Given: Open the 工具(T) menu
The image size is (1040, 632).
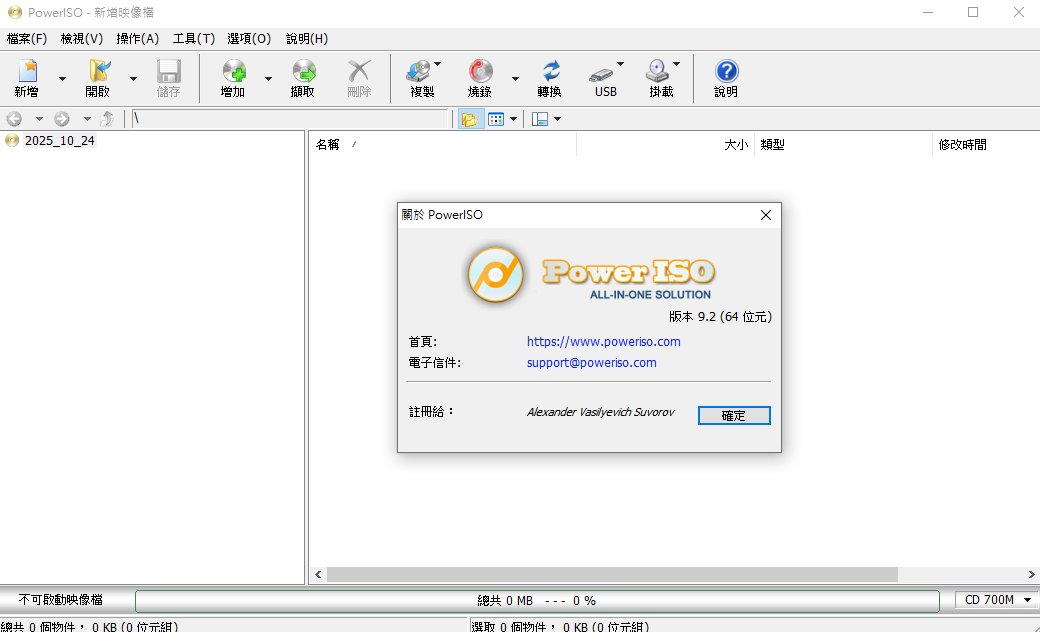Looking at the screenshot, I should click(193, 39).
